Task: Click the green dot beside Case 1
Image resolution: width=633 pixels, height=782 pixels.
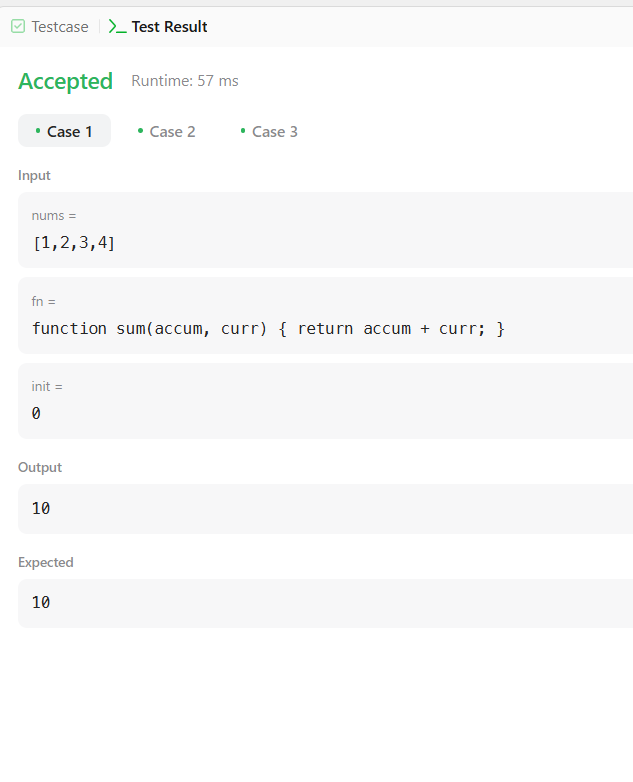Action: coord(38,131)
